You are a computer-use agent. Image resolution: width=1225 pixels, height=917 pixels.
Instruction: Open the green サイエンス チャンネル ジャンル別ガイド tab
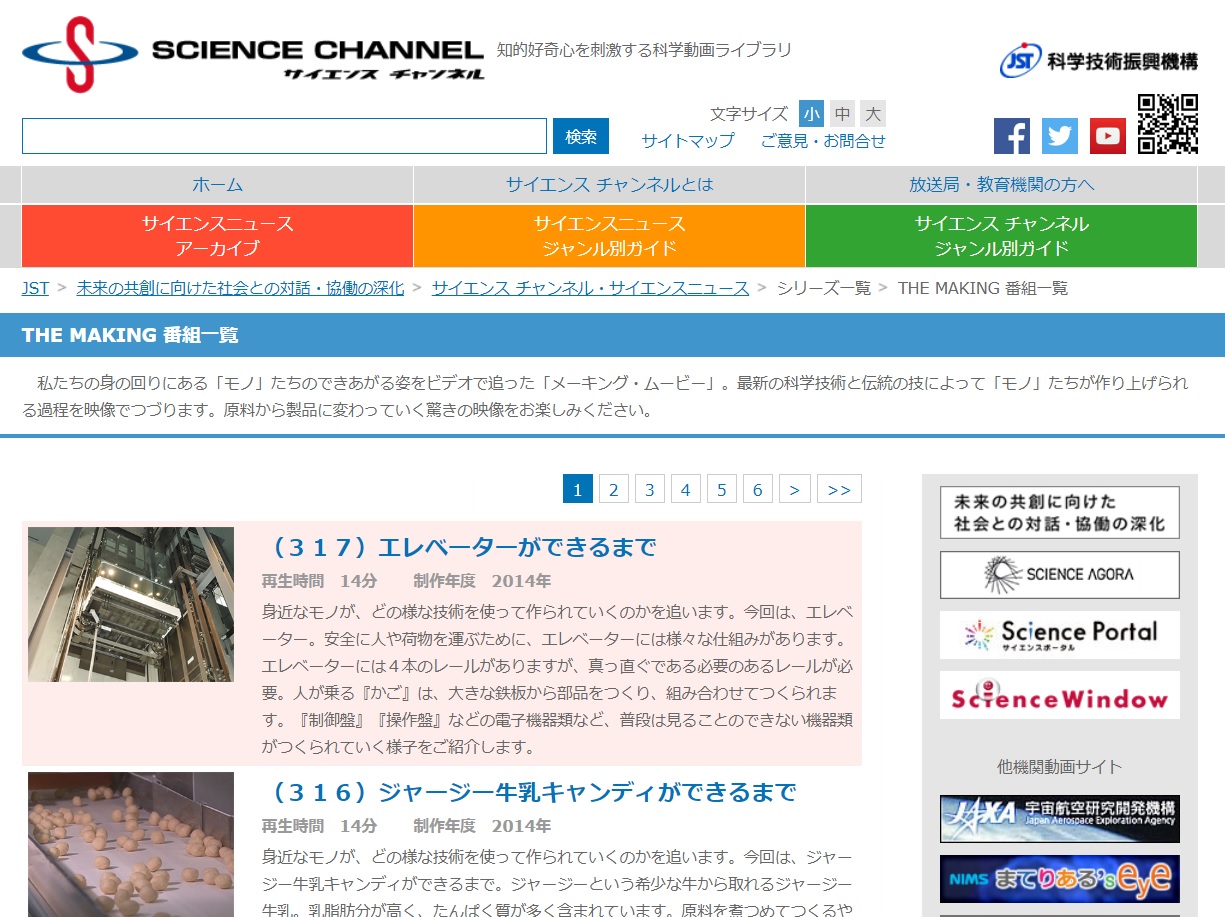point(1001,236)
